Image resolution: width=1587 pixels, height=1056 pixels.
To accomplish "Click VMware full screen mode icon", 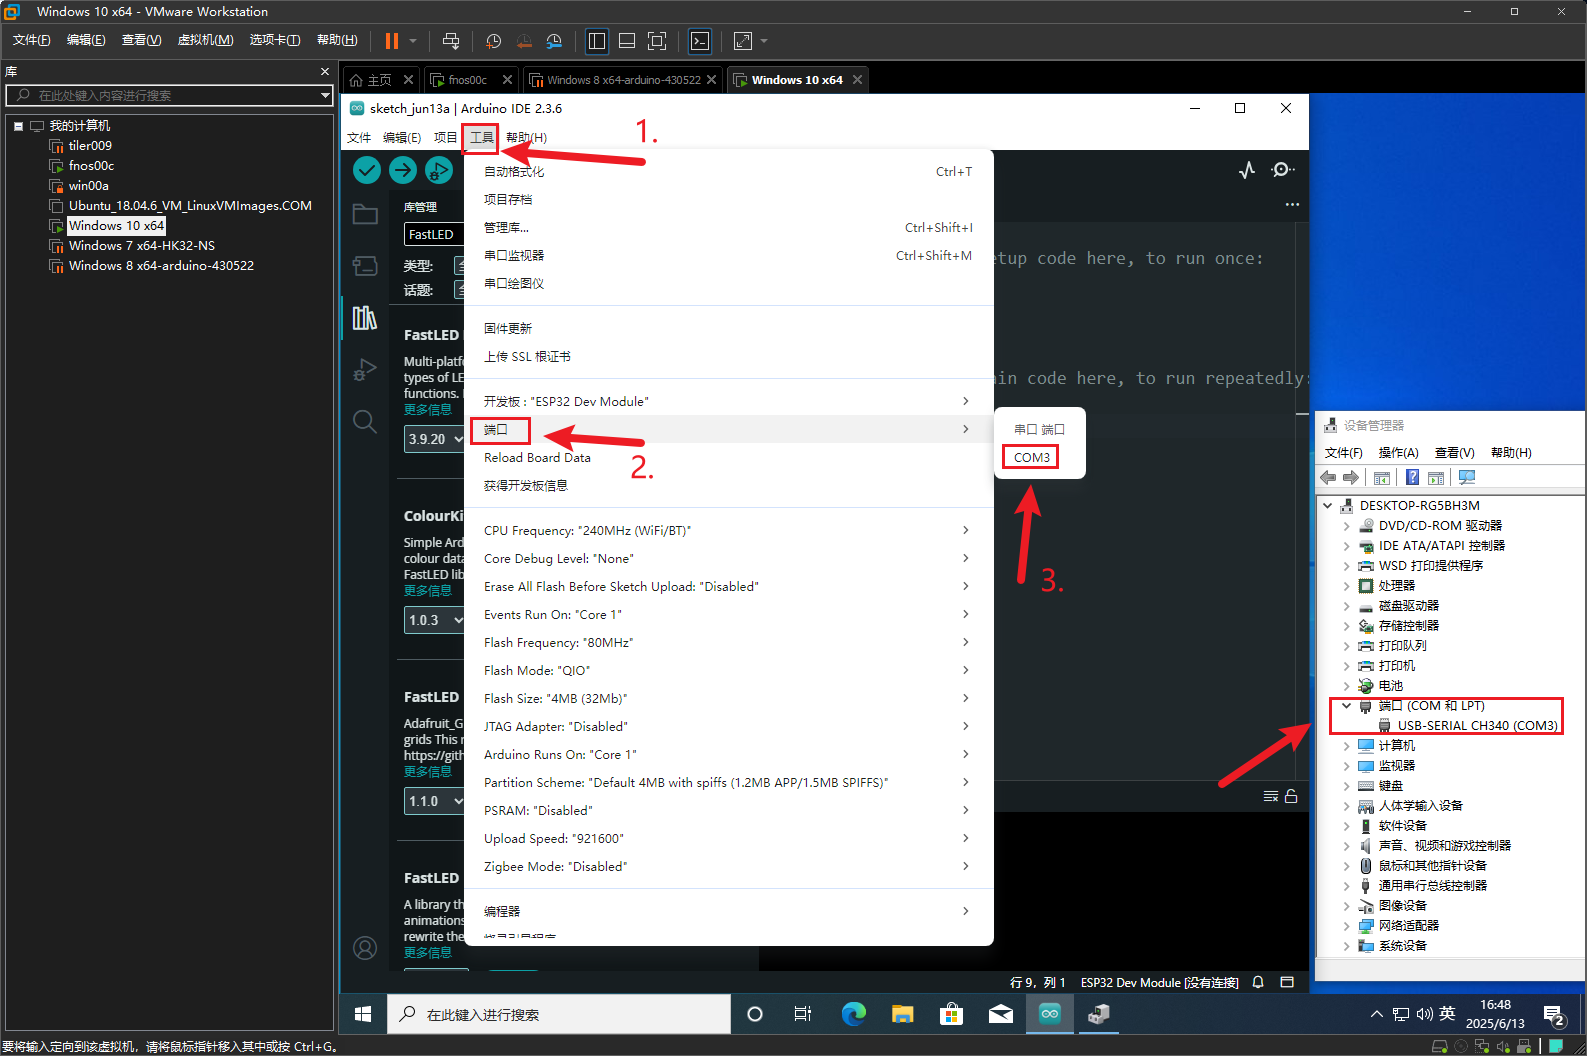I will coord(657,41).
